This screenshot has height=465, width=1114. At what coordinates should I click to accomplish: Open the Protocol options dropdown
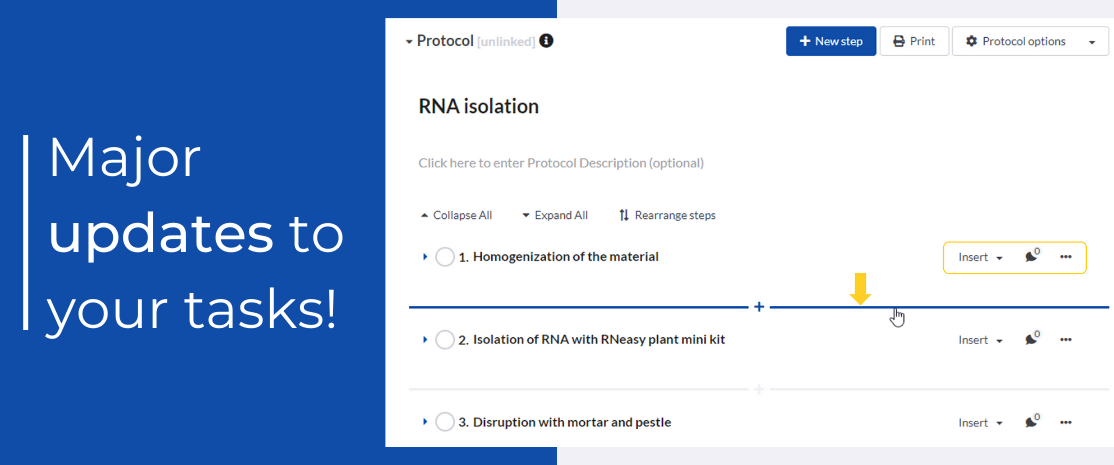click(x=1030, y=41)
